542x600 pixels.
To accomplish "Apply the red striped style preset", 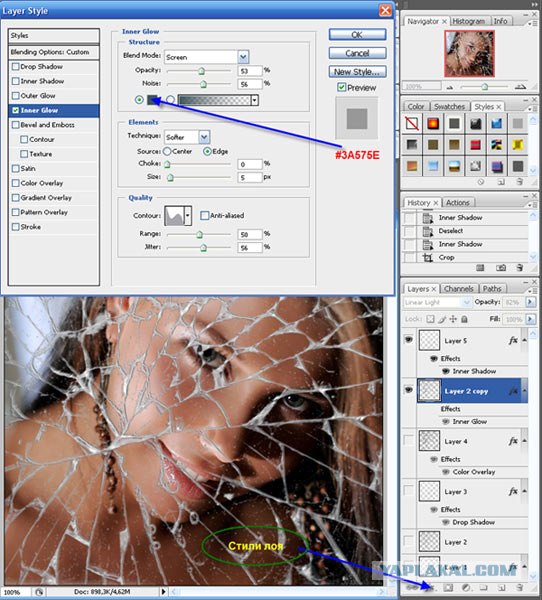I will [x=475, y=145].
